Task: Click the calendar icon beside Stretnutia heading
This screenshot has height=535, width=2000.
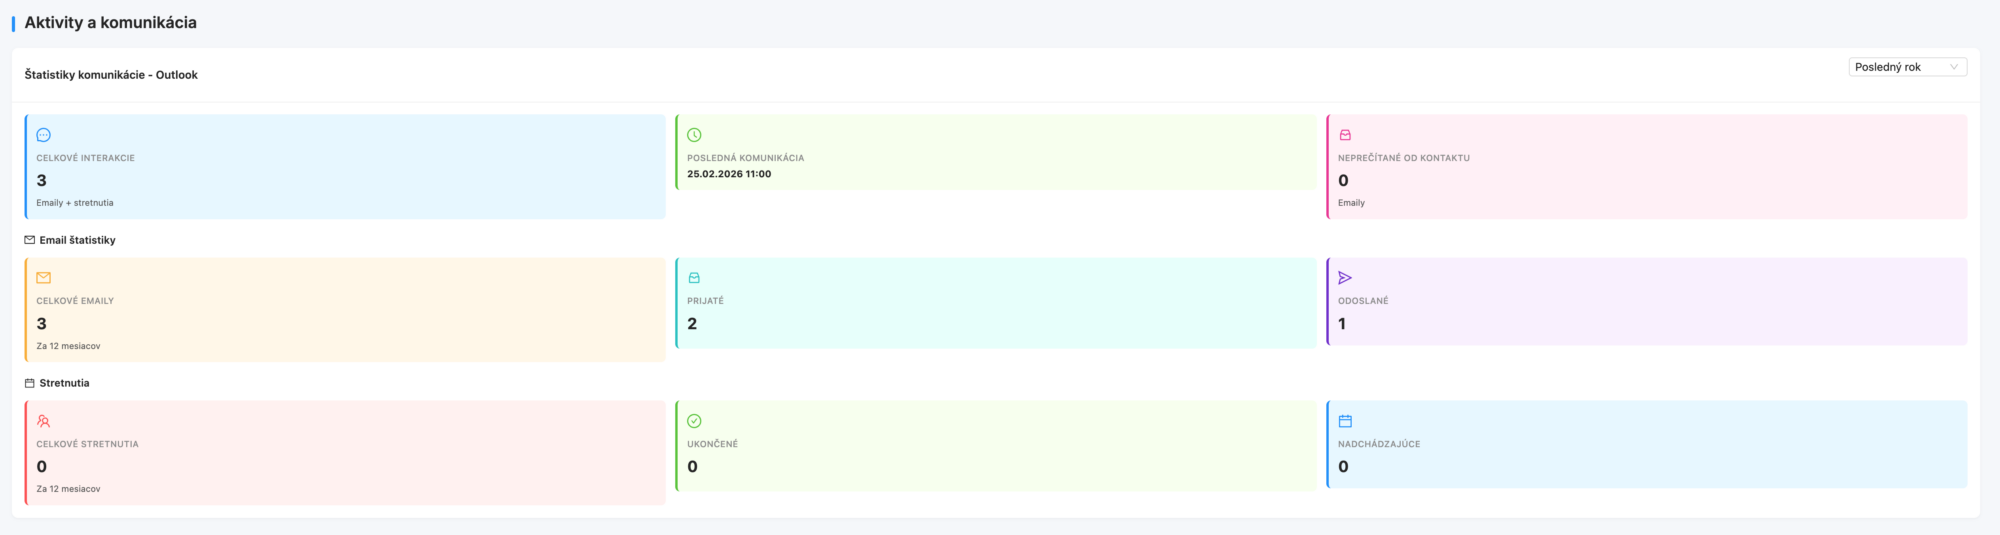Action: pos(30,383)
